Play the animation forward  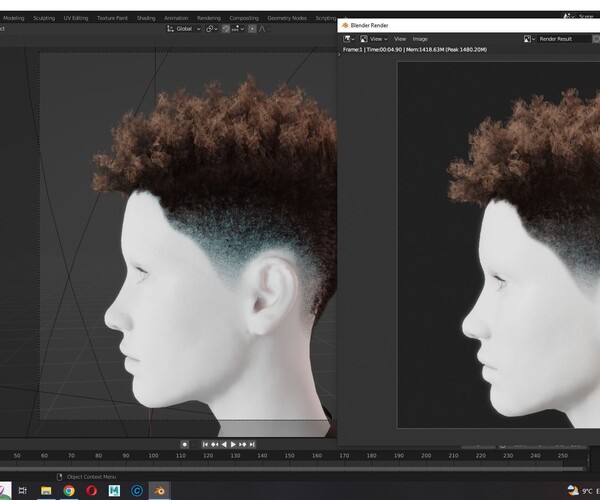click(233, 444)
